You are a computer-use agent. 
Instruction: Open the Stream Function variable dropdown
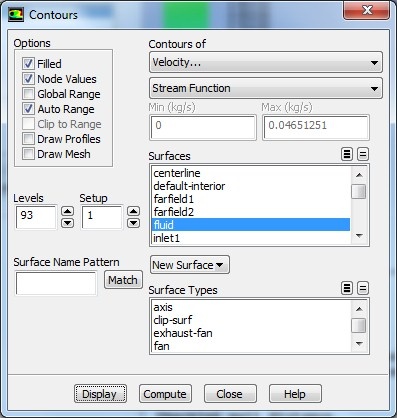266,88
